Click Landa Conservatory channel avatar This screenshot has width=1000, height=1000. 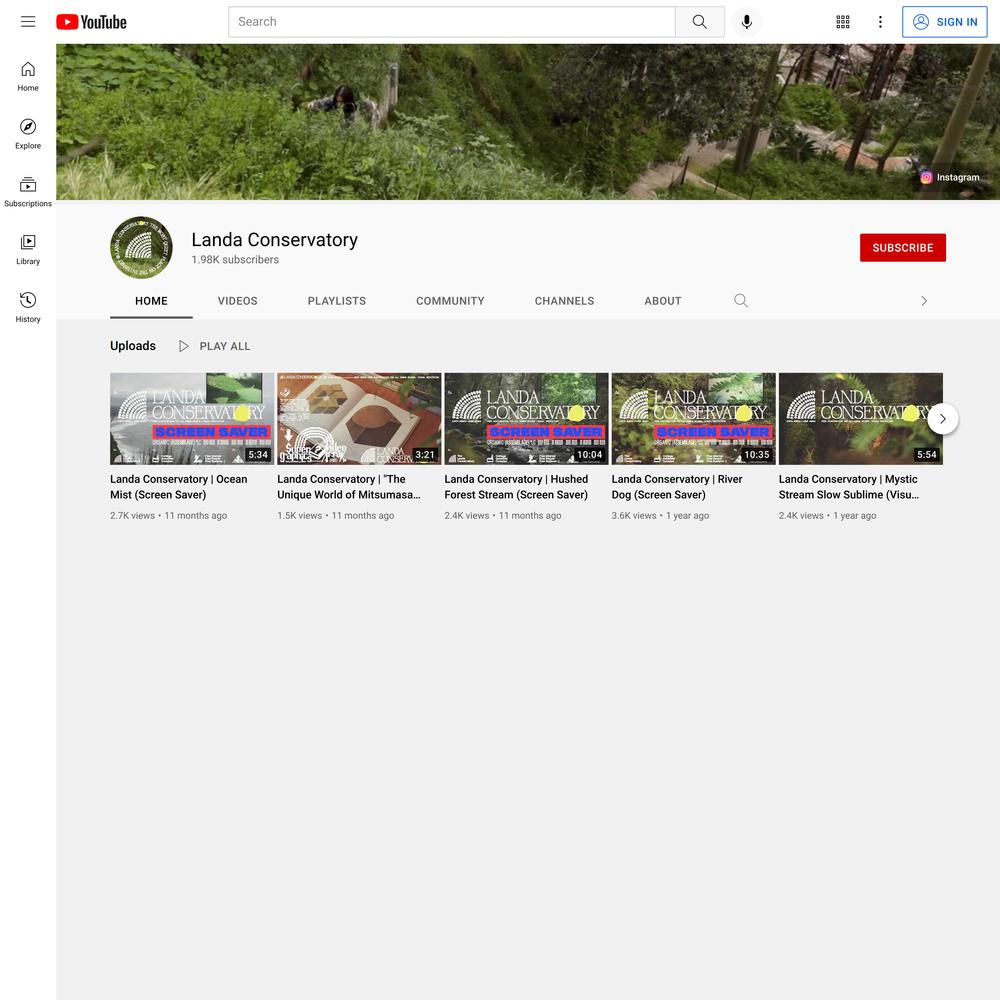pyautogui.click(x=142, y=247)
